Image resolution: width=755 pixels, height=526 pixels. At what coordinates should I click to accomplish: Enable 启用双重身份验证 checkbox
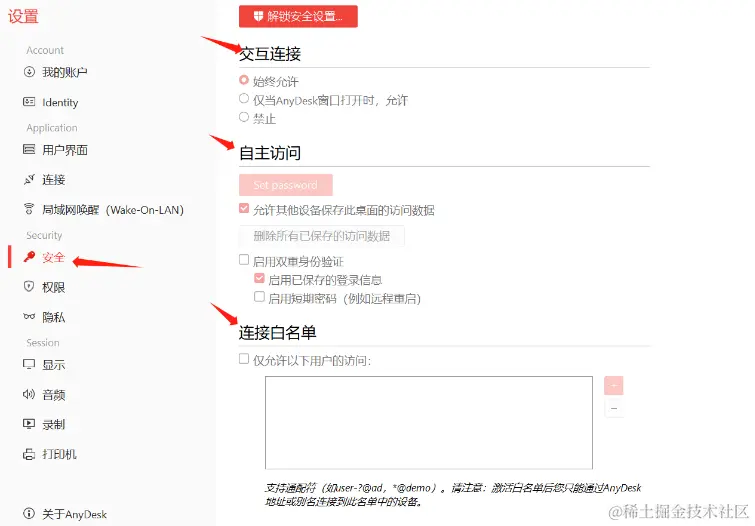point(244,260)
